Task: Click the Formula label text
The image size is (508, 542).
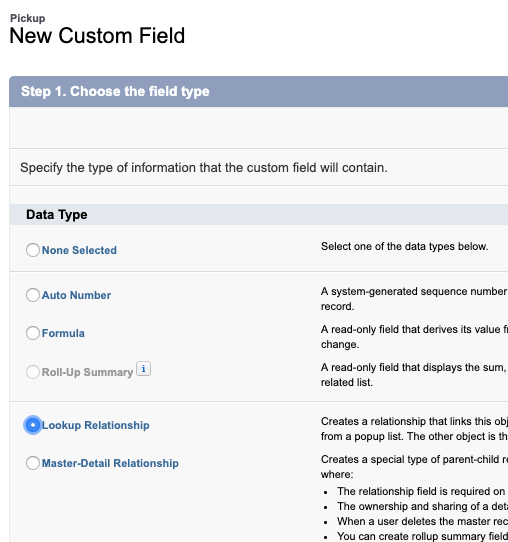Action: click(x=63, y=333)
